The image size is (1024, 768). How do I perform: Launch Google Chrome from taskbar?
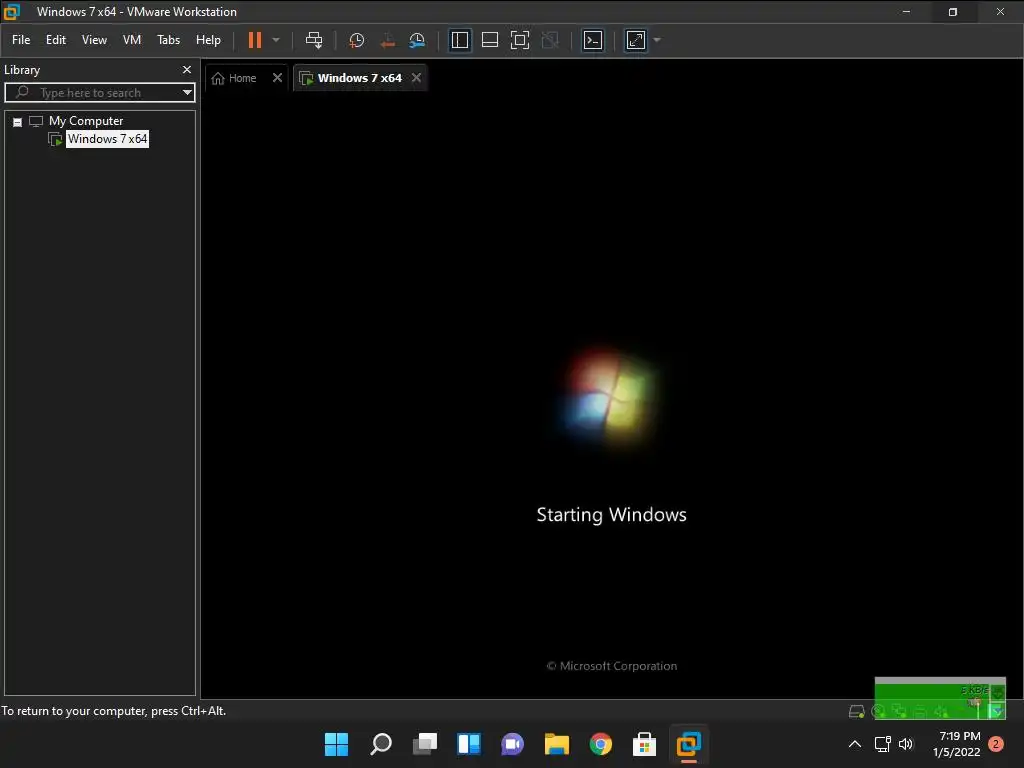[x=601, y=744]
